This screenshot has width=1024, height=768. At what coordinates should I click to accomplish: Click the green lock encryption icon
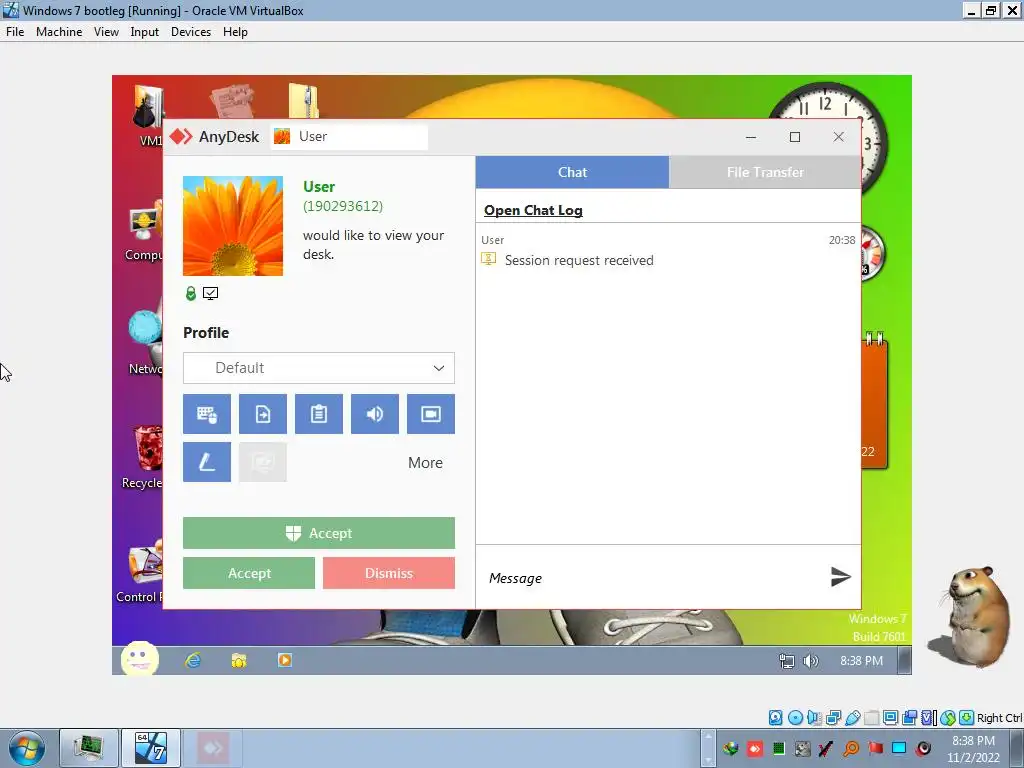pos(191,294)
